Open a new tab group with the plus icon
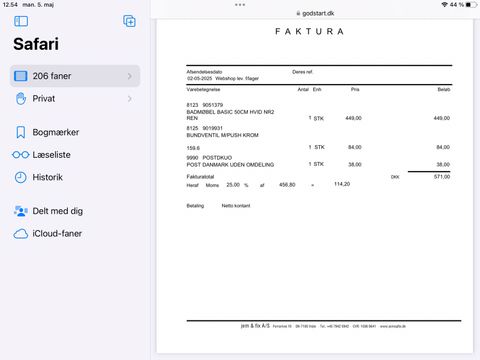This screenshot has height=360, width=480. [x=129, y=21]
